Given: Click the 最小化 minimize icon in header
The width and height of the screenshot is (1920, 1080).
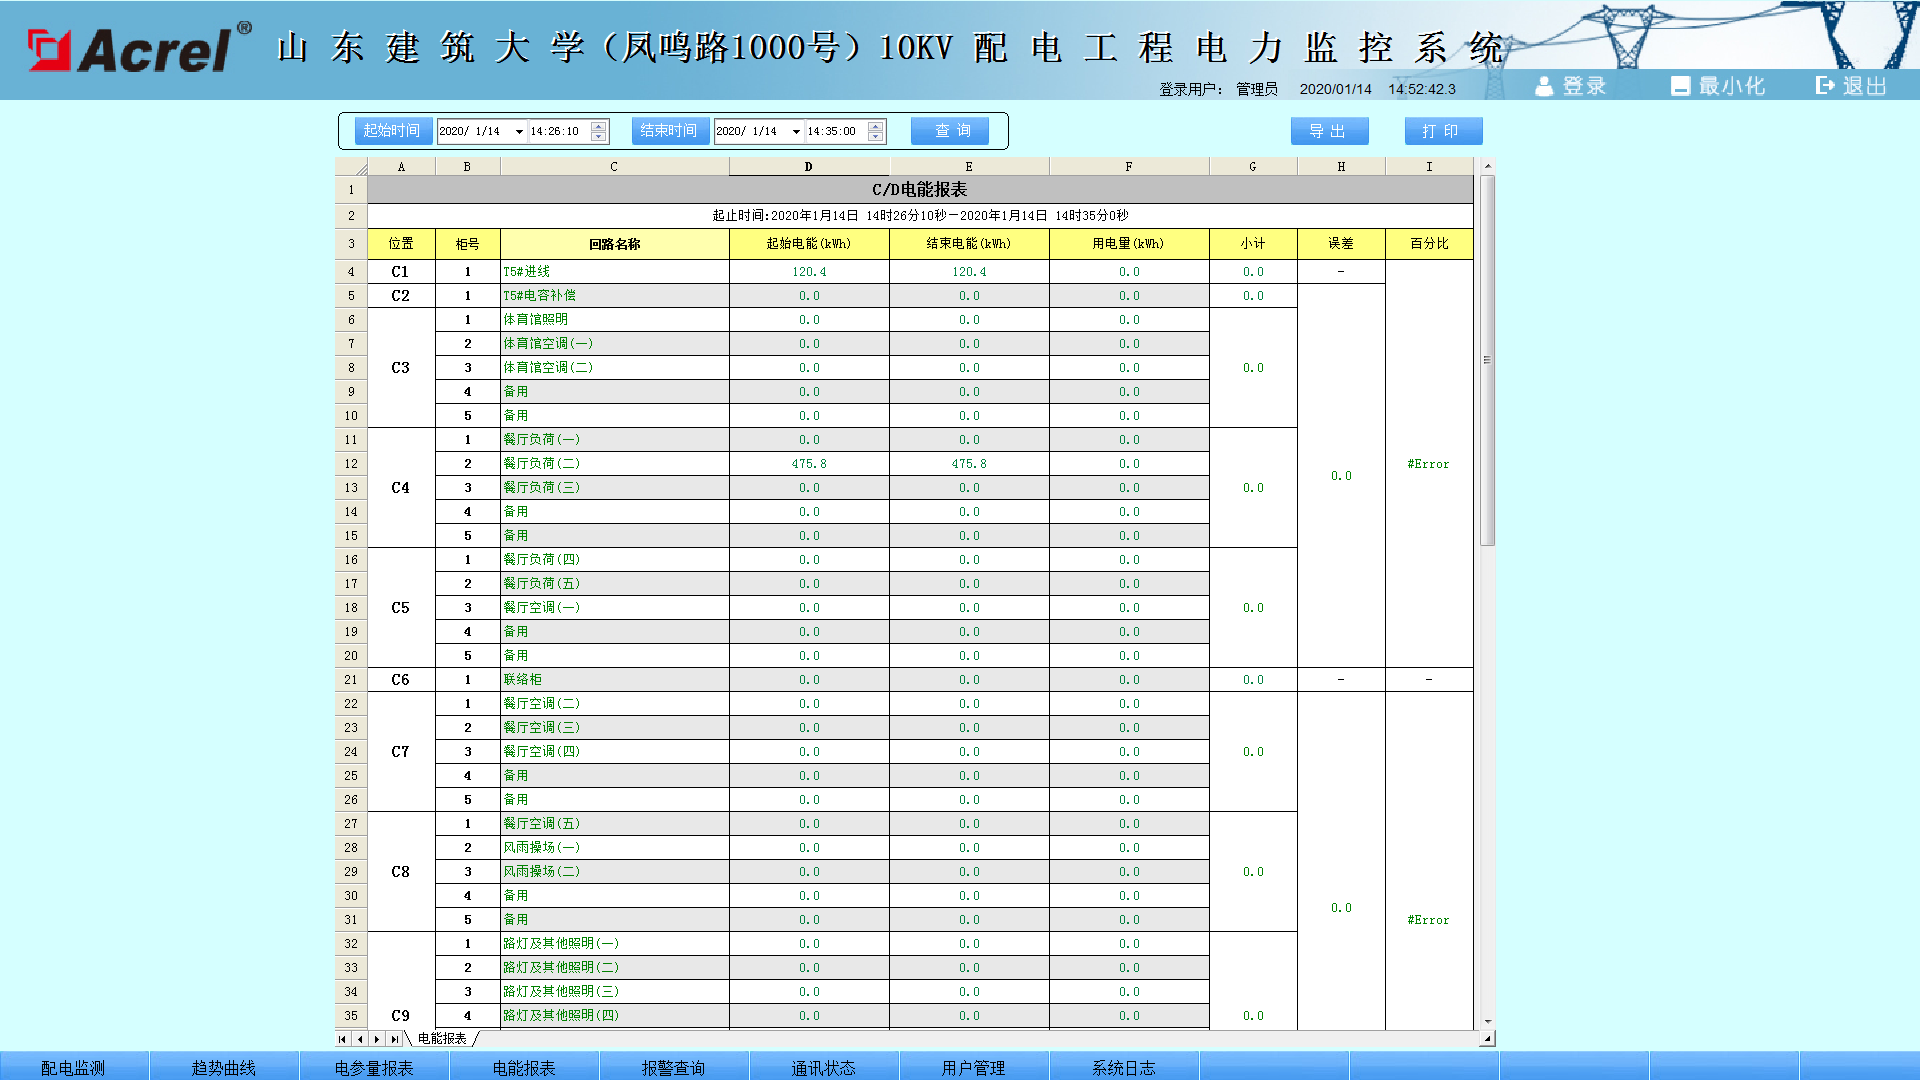Looking at the screenshot, I should point(1680,87).
